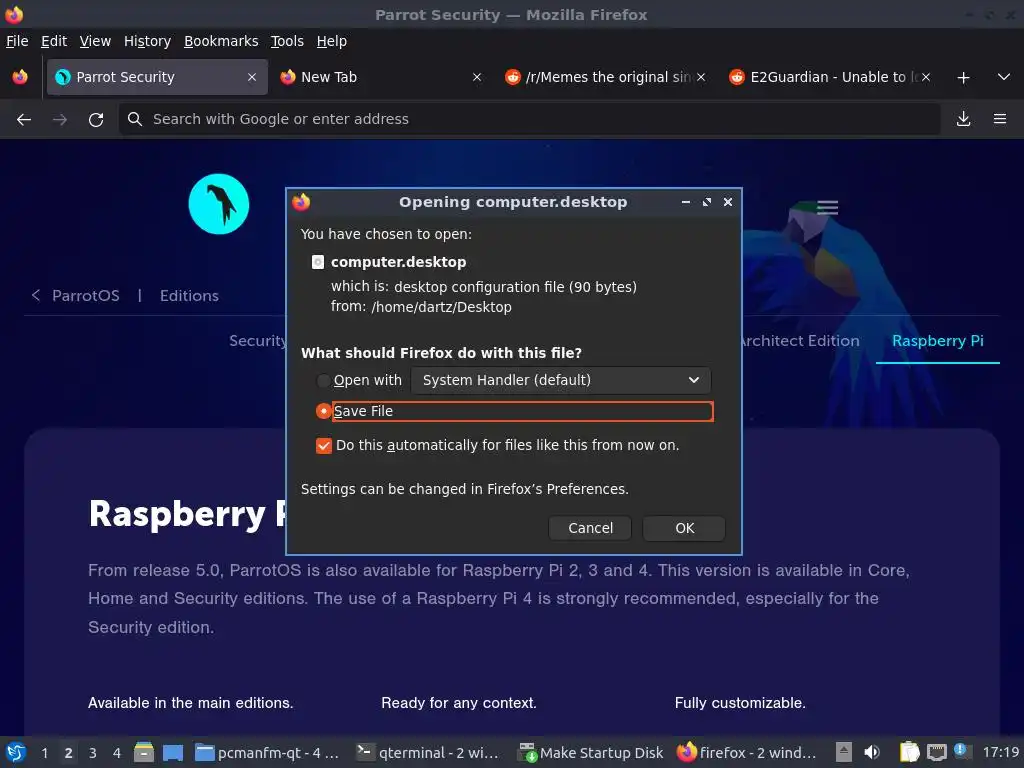
Task: Reload the page with the refresh icon
Action: tap(96, 120)
